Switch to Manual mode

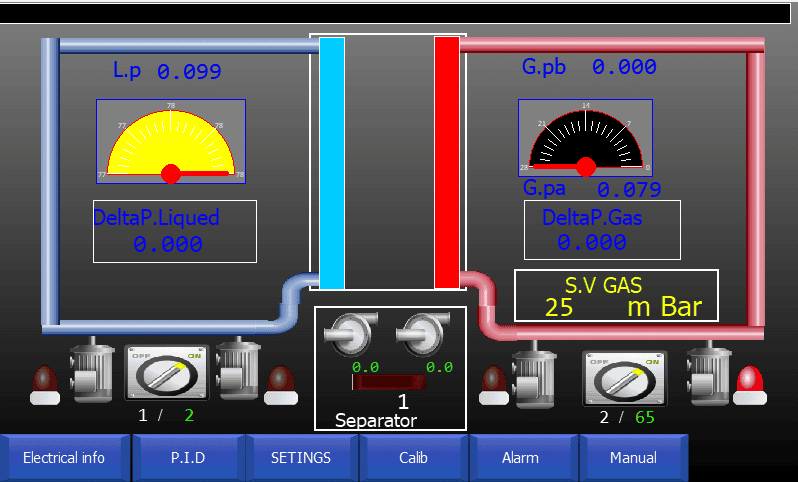coord(633,458)
